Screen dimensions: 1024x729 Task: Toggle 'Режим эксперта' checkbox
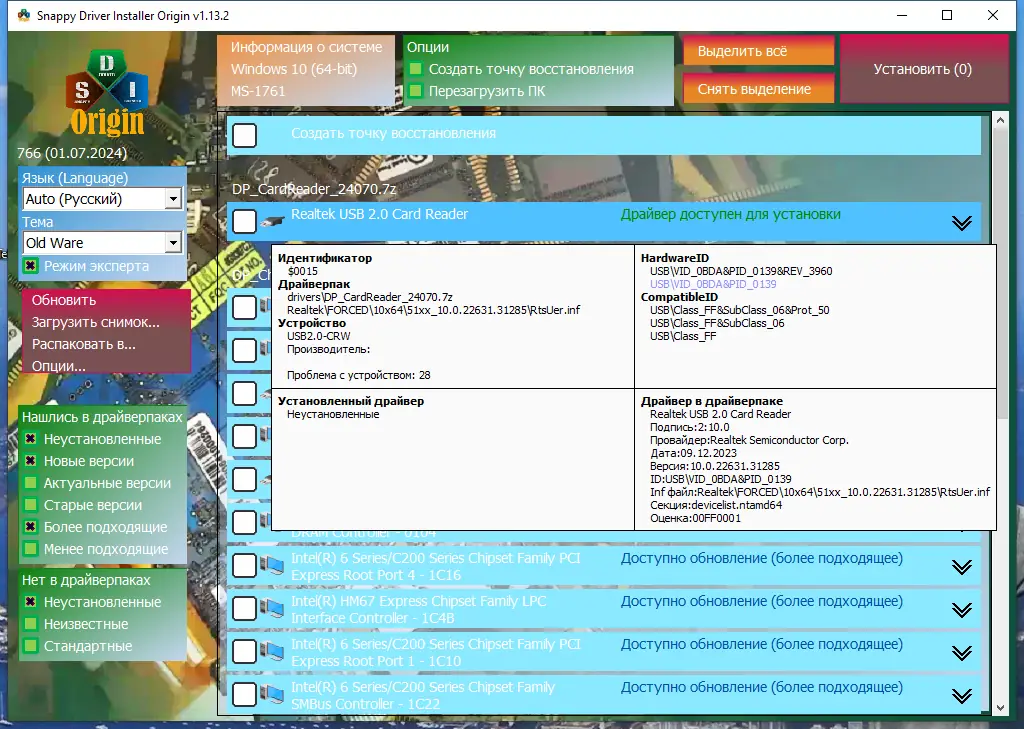30,266
